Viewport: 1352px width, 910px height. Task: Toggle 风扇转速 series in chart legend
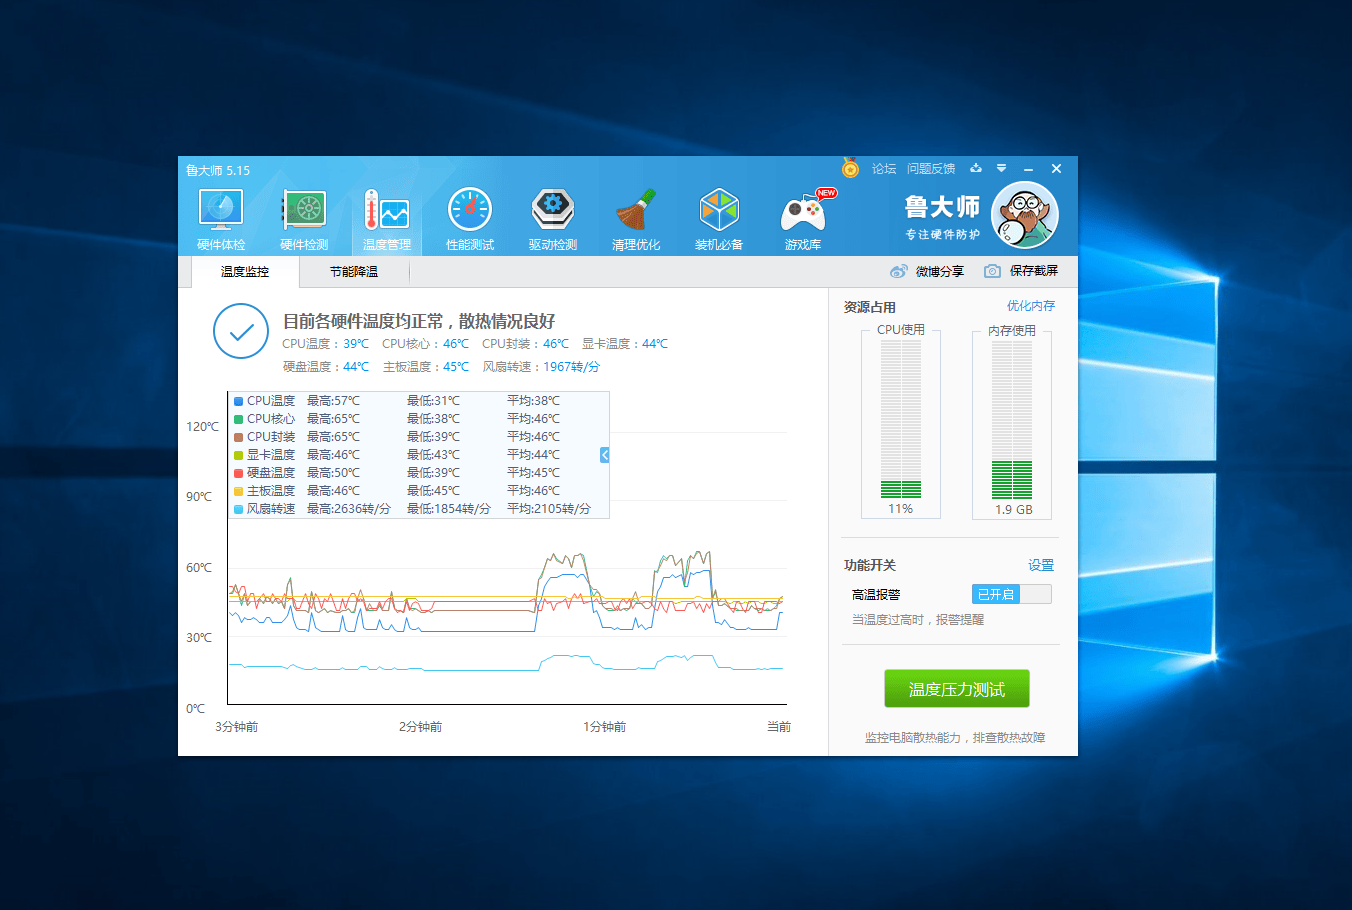pos(264,509)
